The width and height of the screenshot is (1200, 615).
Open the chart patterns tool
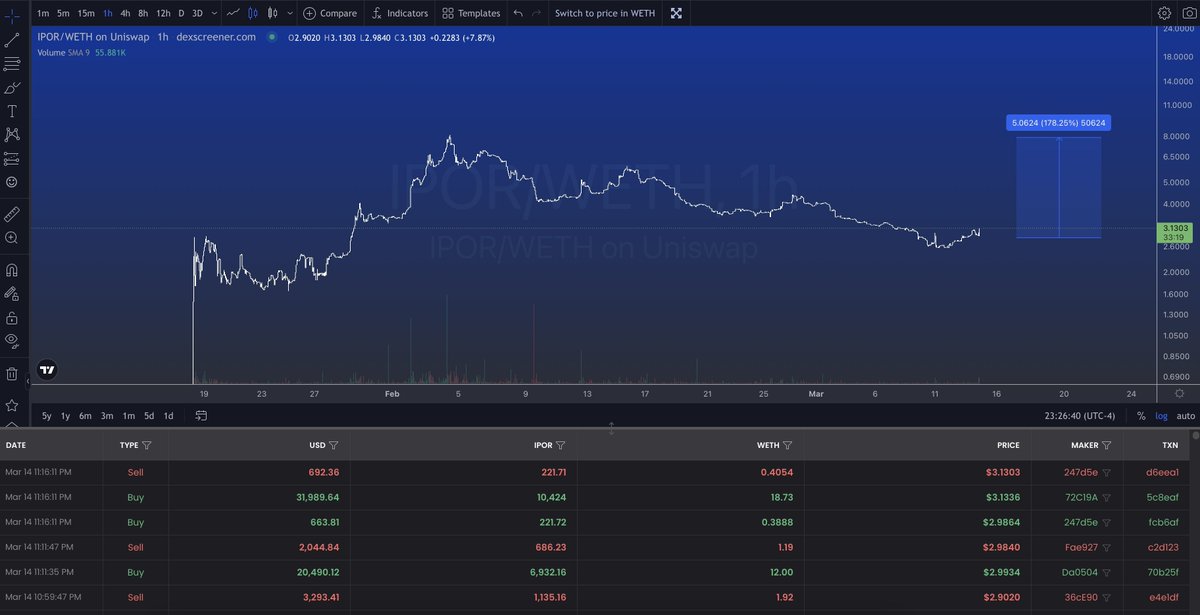(x=12, y=135)
